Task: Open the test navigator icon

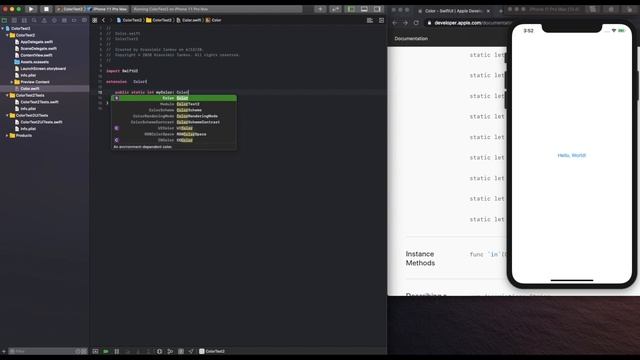Action: point(54,20)
